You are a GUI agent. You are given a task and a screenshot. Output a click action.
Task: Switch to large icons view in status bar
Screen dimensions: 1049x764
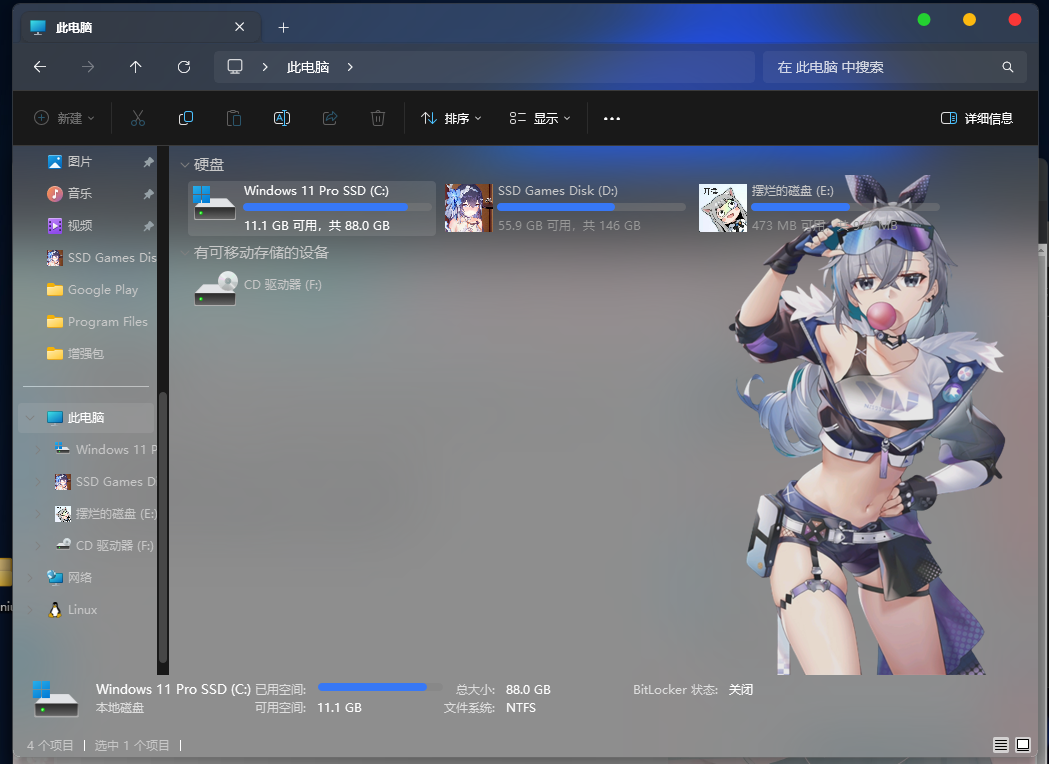coord(1023,745)
